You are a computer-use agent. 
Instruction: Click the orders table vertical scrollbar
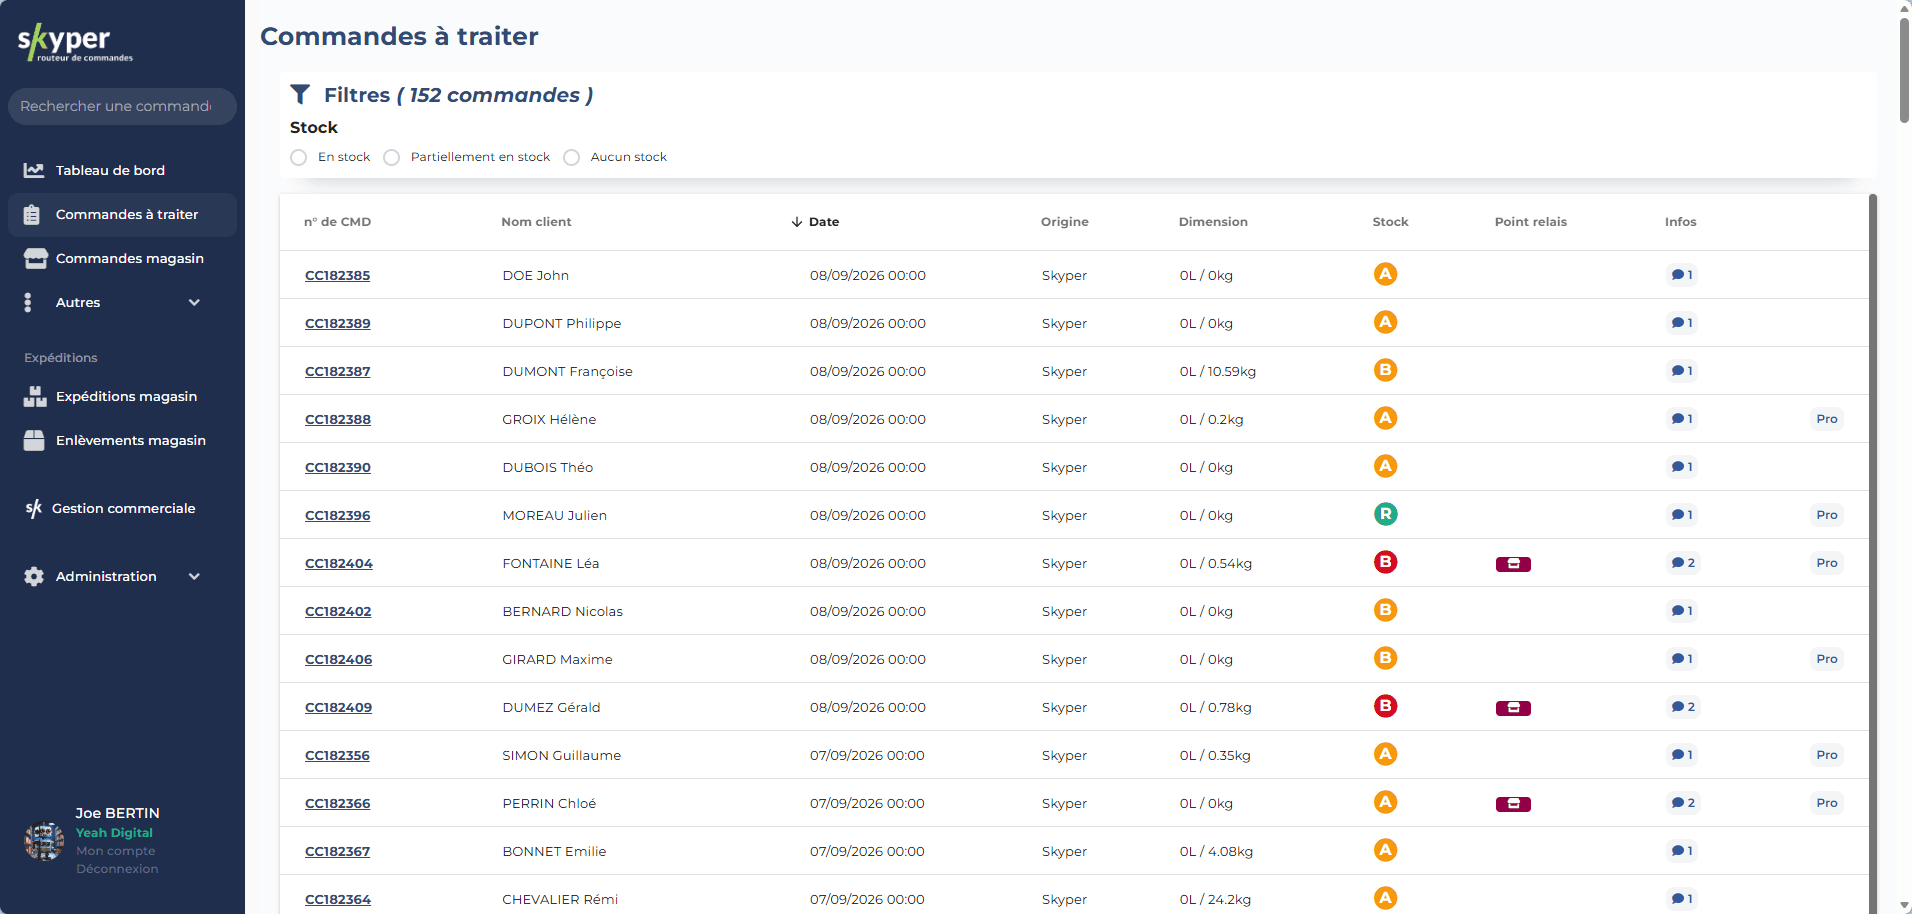pyautogui.click(x=1873, y=553)
